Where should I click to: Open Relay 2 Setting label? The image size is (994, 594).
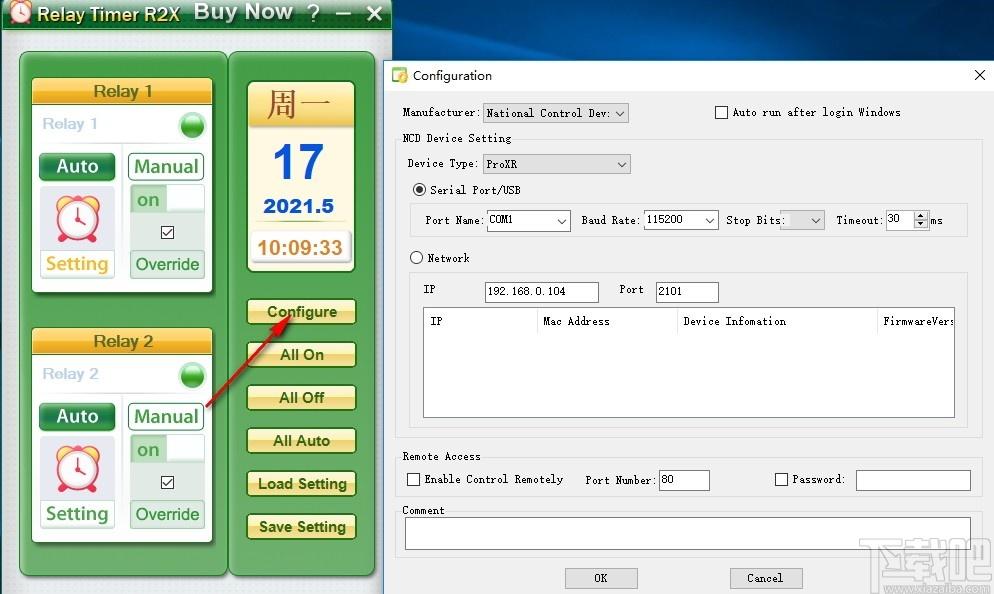pyautogui.click(x=77, y=513)
